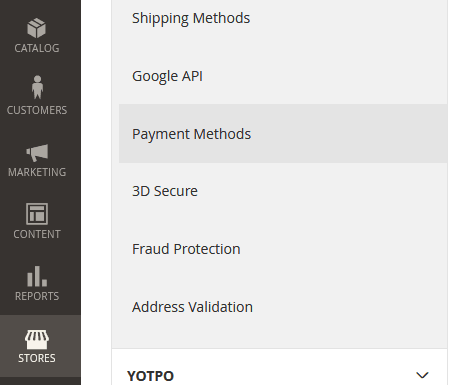The image size is (473, 387).
Task: Click the MARKETING label in sidebar
Action: [x=37, y=172]
